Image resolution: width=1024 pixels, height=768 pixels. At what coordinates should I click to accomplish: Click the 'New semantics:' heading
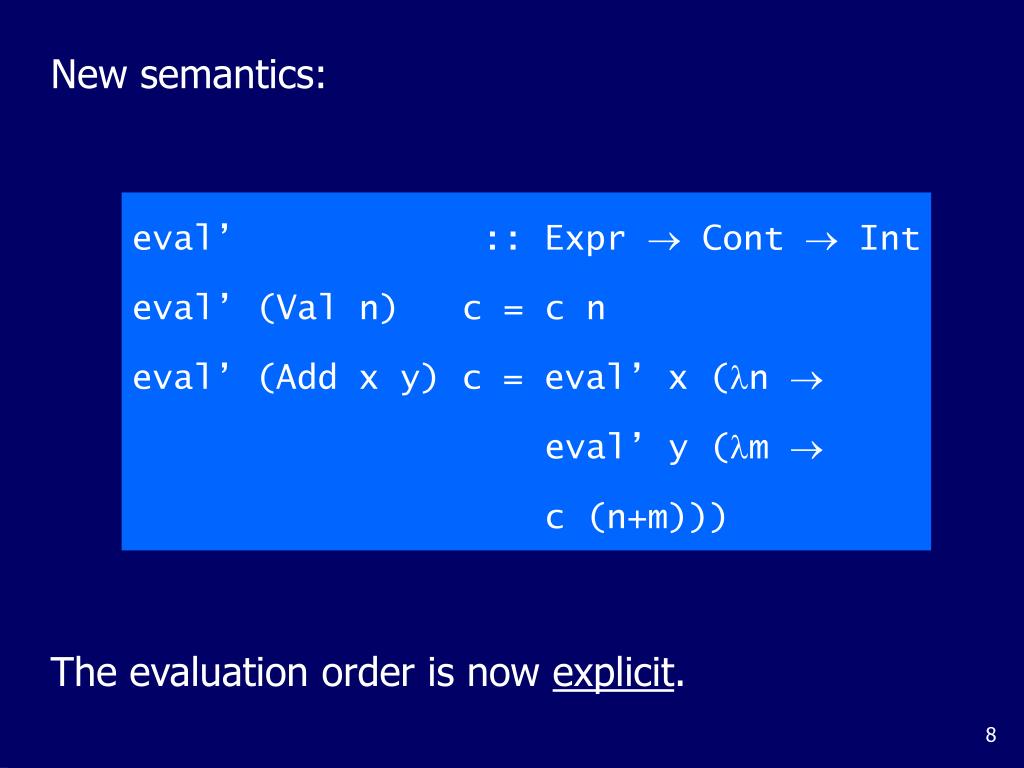click(188, 74)
